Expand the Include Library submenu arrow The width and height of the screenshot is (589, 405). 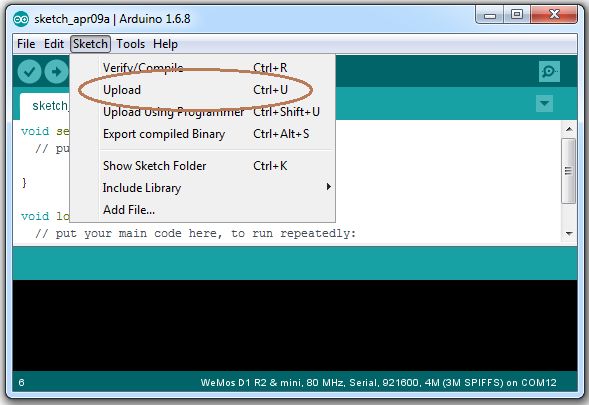pos(329,187)
